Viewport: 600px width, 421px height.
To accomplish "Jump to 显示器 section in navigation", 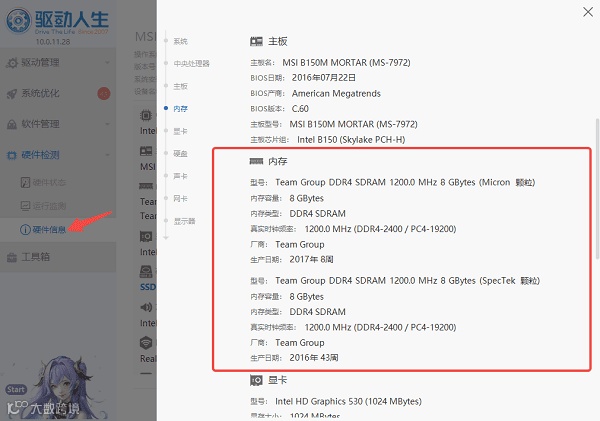I will click(x=184, y=221).
